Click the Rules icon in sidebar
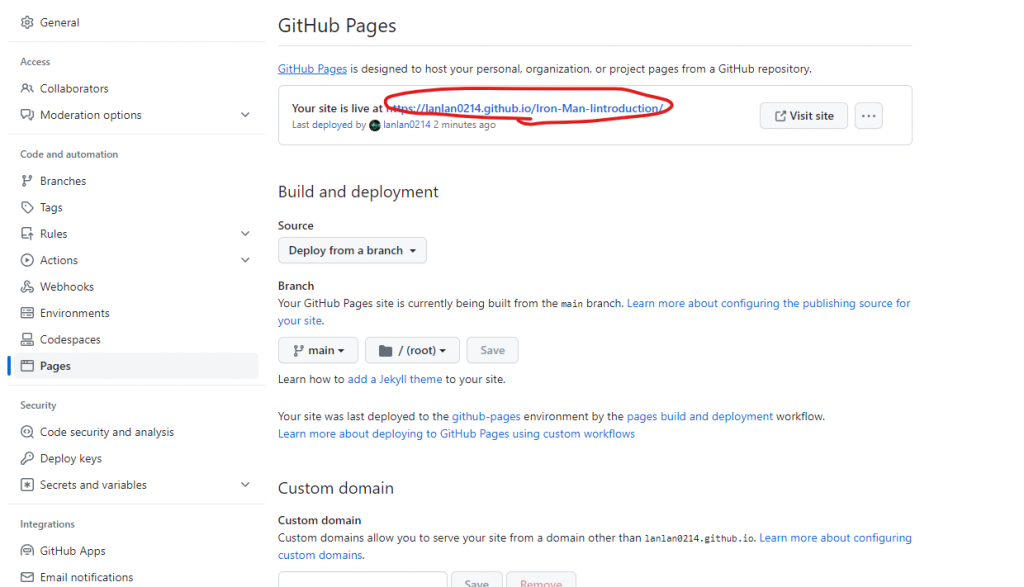This screenshot has height=587, width=1024. 27,234
